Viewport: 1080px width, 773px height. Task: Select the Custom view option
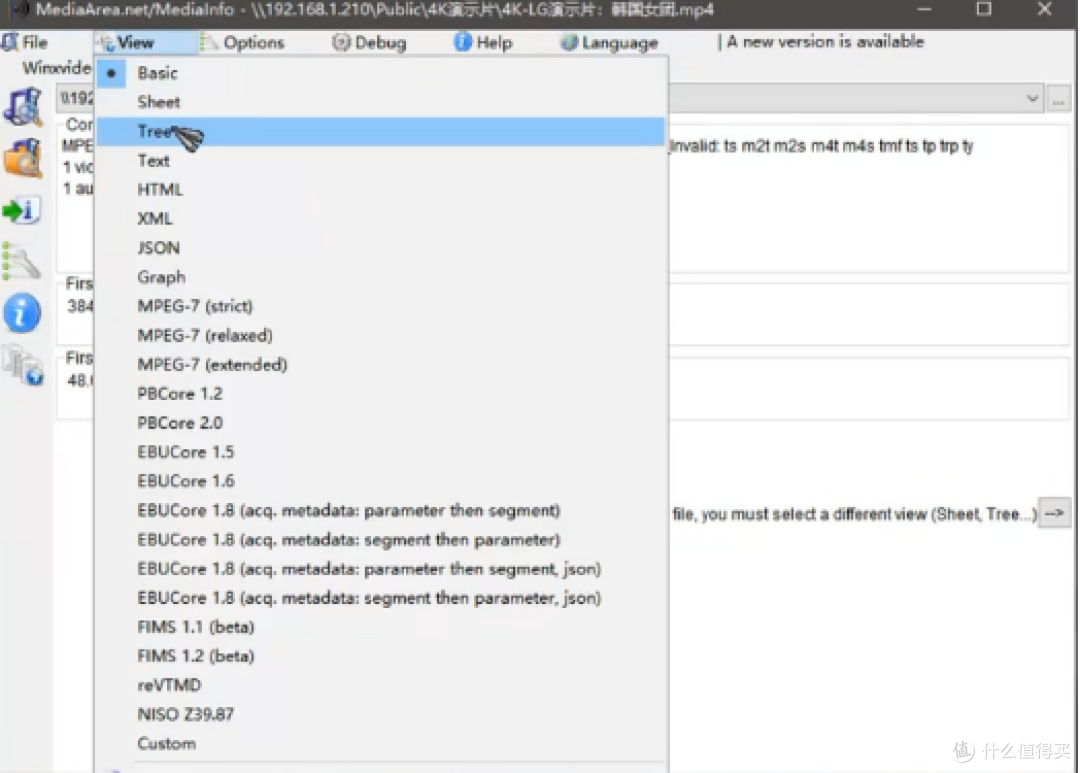pos(380,743)
